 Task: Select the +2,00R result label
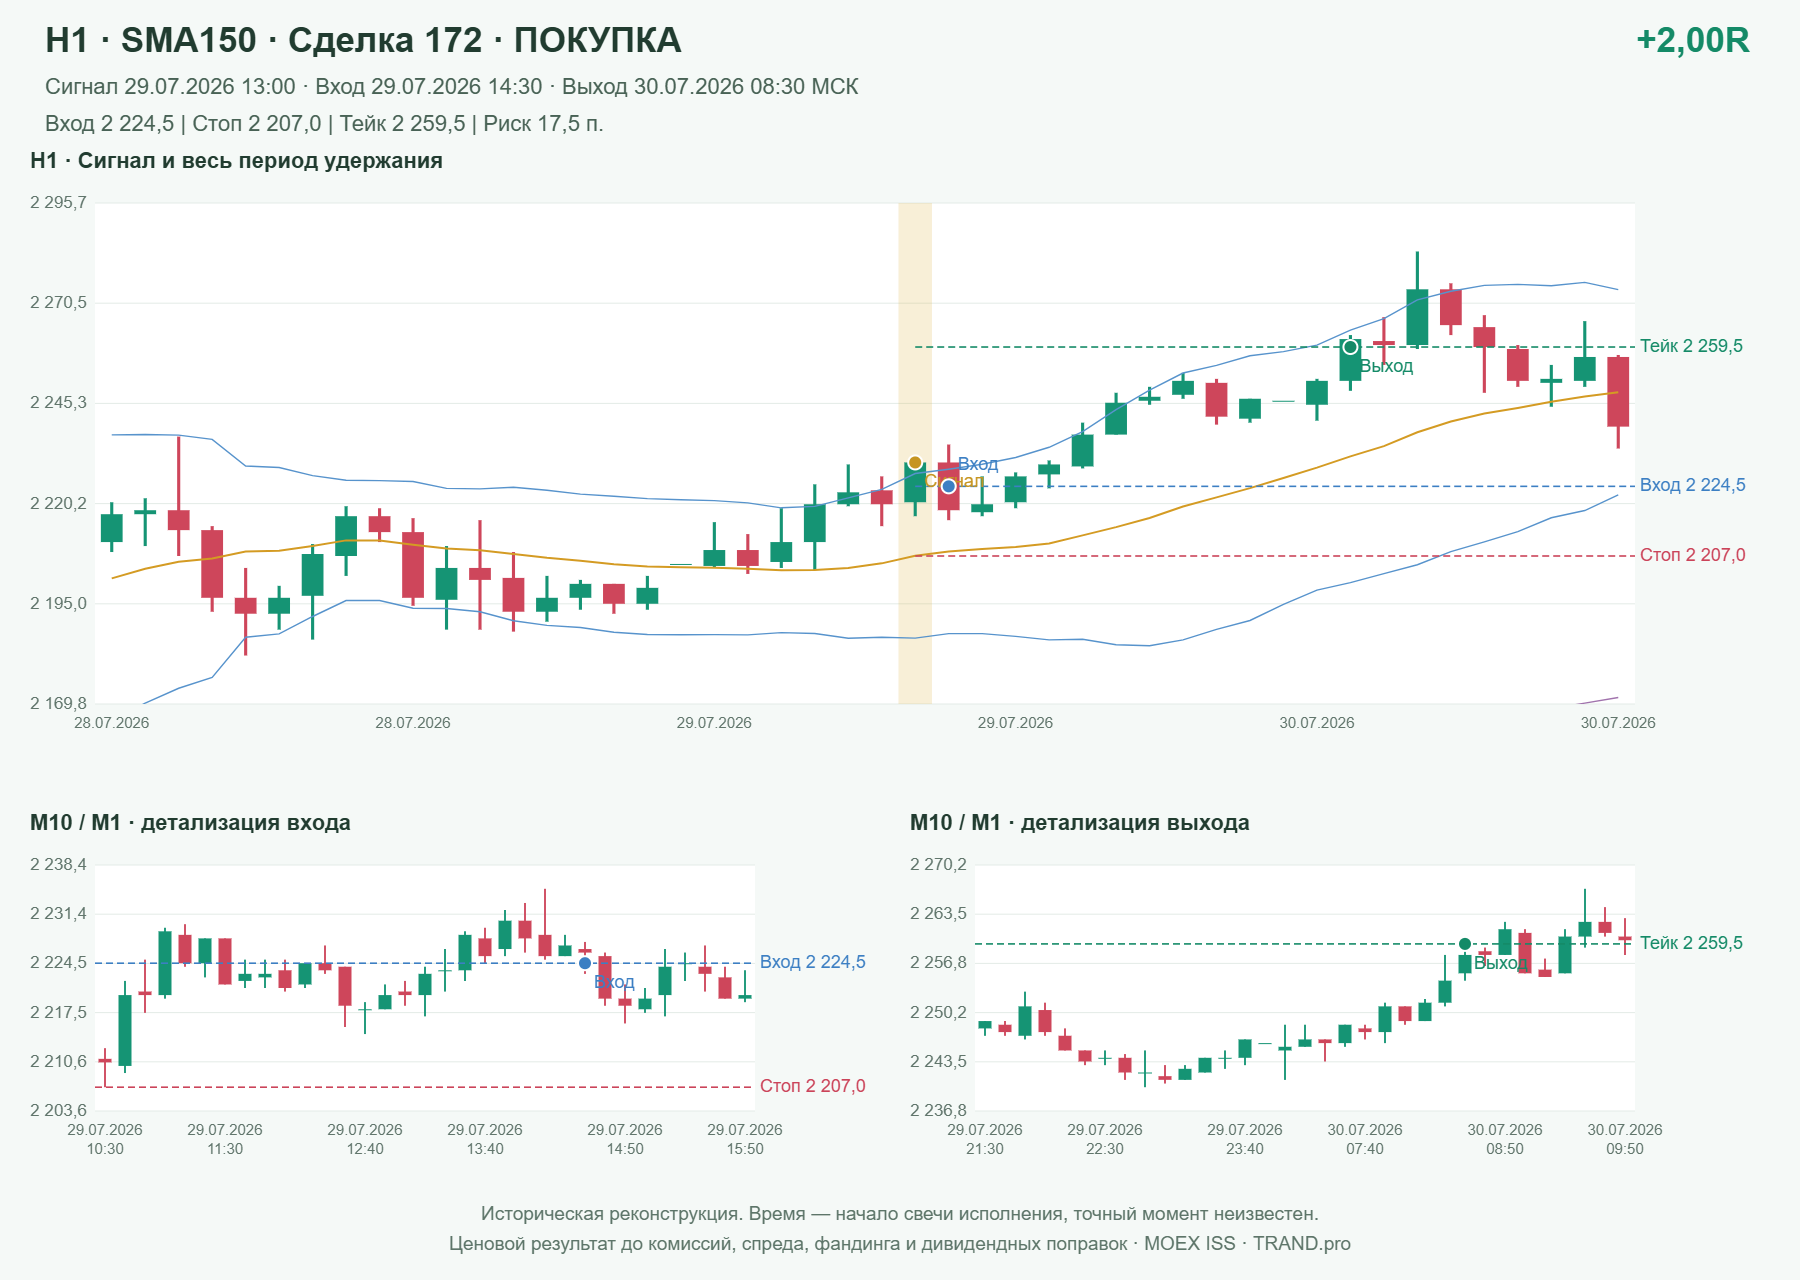coord(1692,40)
